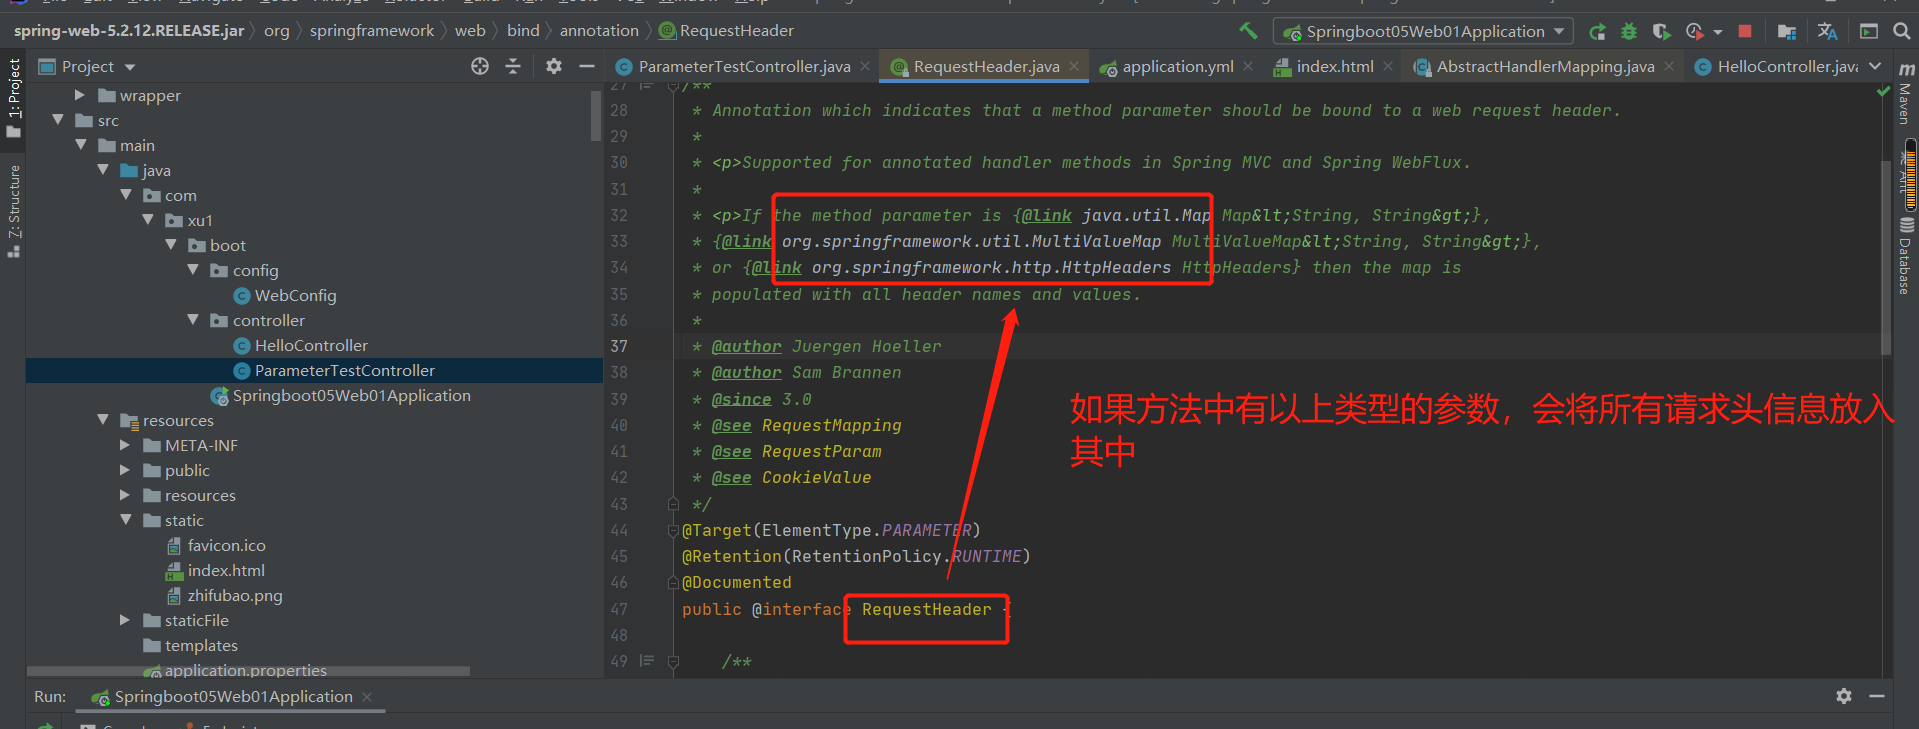Viewport: 1919px width, 729px height.
Task: Open the Structure side panel
Action: click(14, 210)
